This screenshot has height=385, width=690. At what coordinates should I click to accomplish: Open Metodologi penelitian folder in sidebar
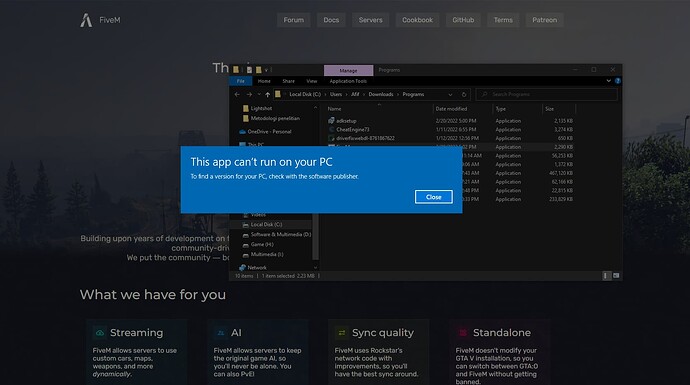[275, 118]
